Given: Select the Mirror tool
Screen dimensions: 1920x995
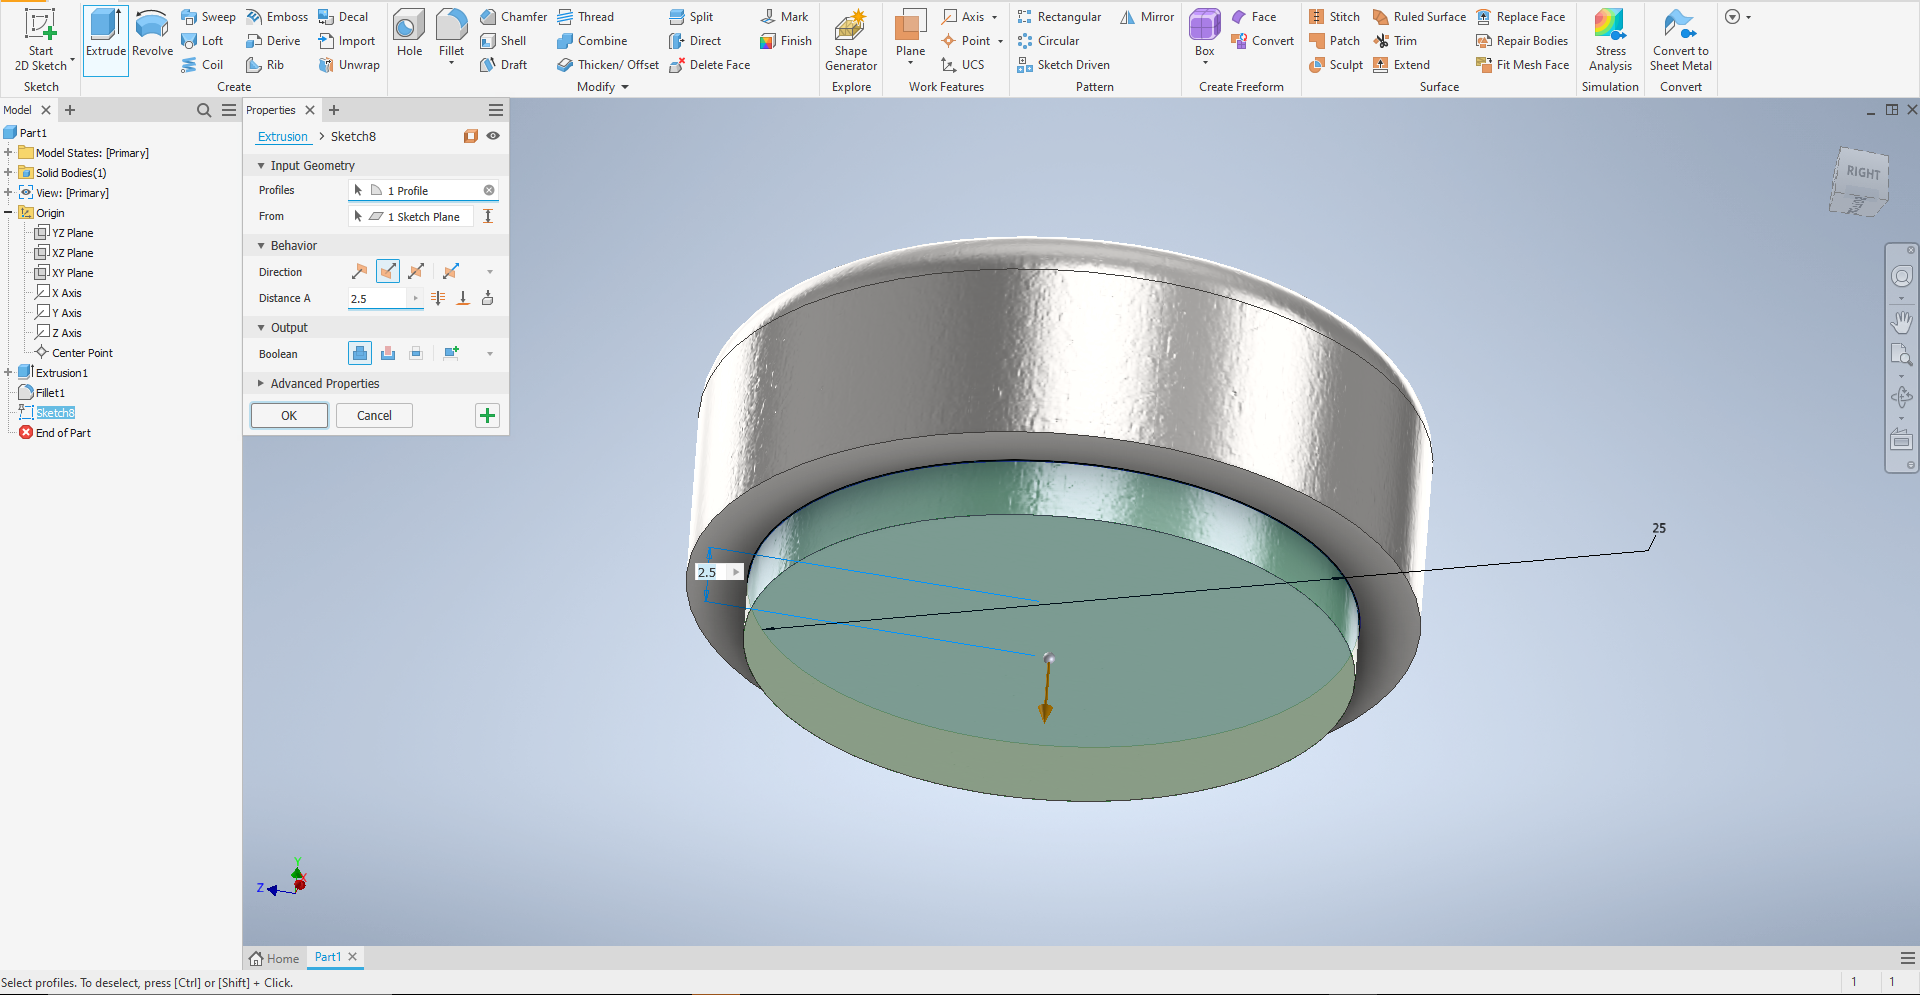Looking at the screenshot, I should [x=1147, y=17].
